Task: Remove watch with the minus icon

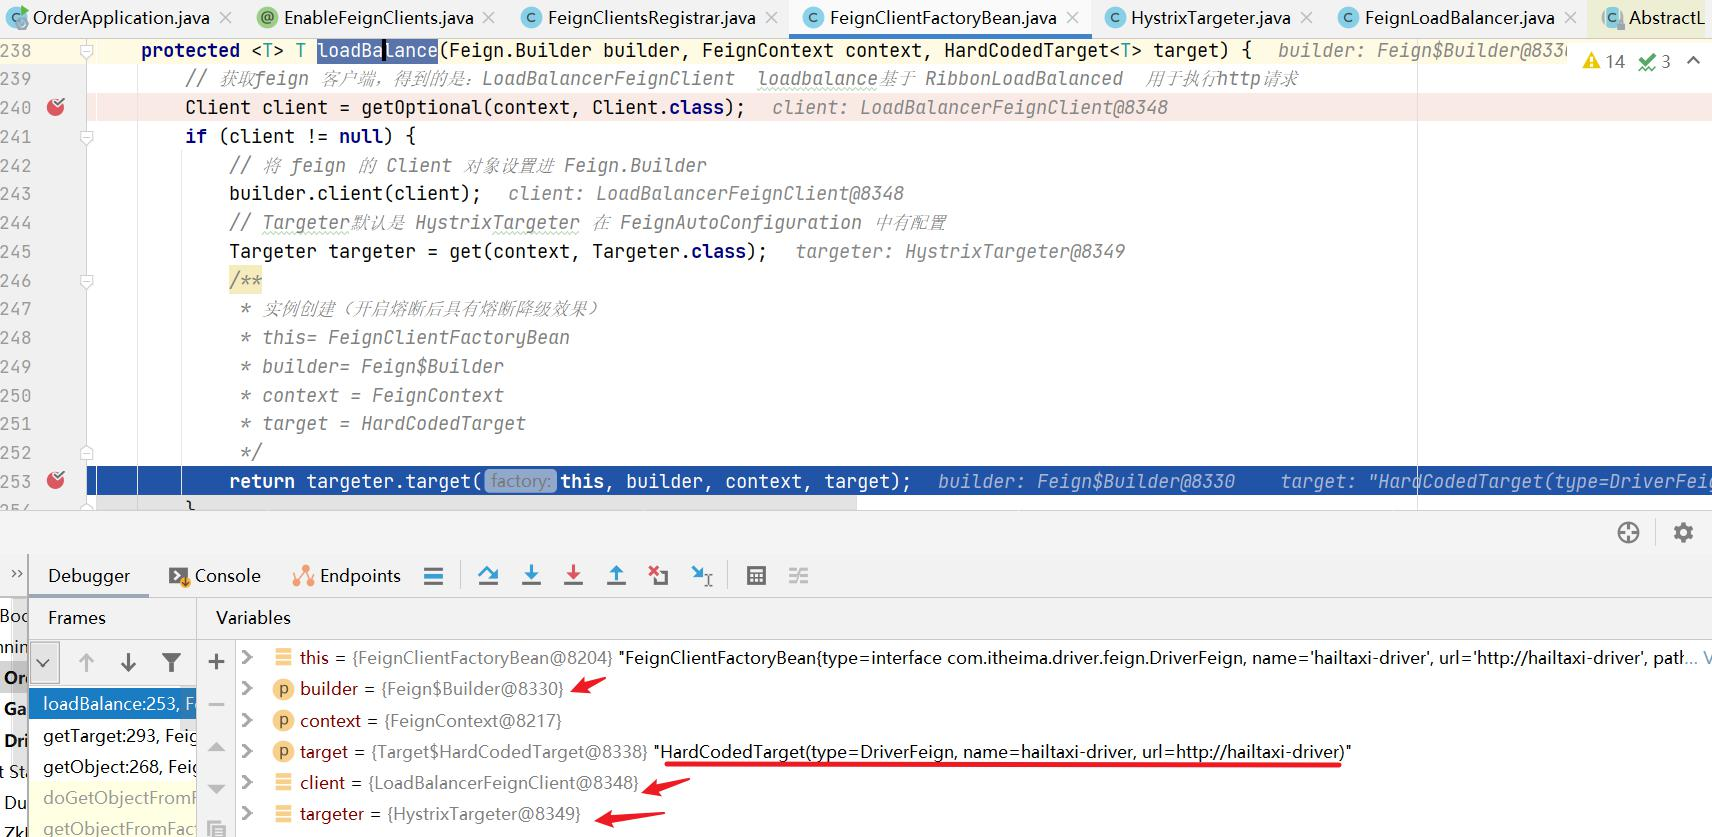Action: click(x=216, y=704)
